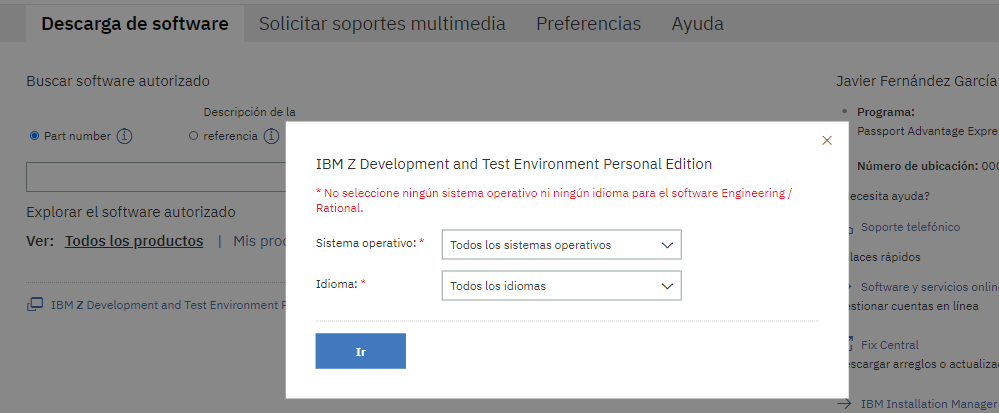
Task: Show Todos los productos view
Action: [x=134, y=241]
